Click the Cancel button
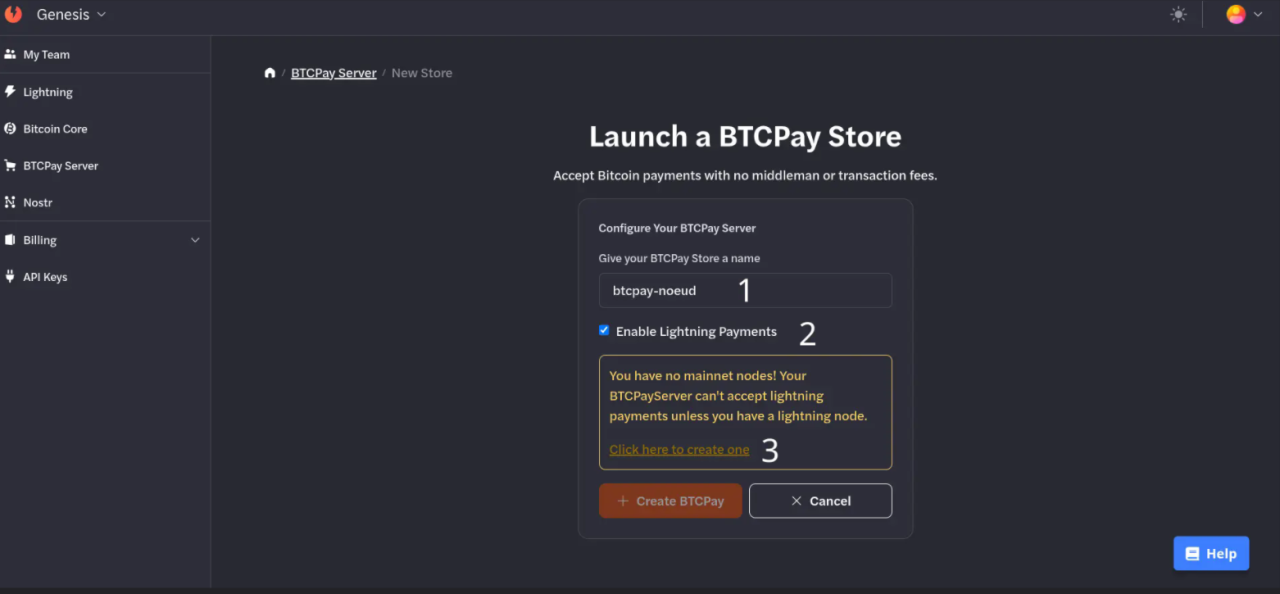 click(820, 501)
